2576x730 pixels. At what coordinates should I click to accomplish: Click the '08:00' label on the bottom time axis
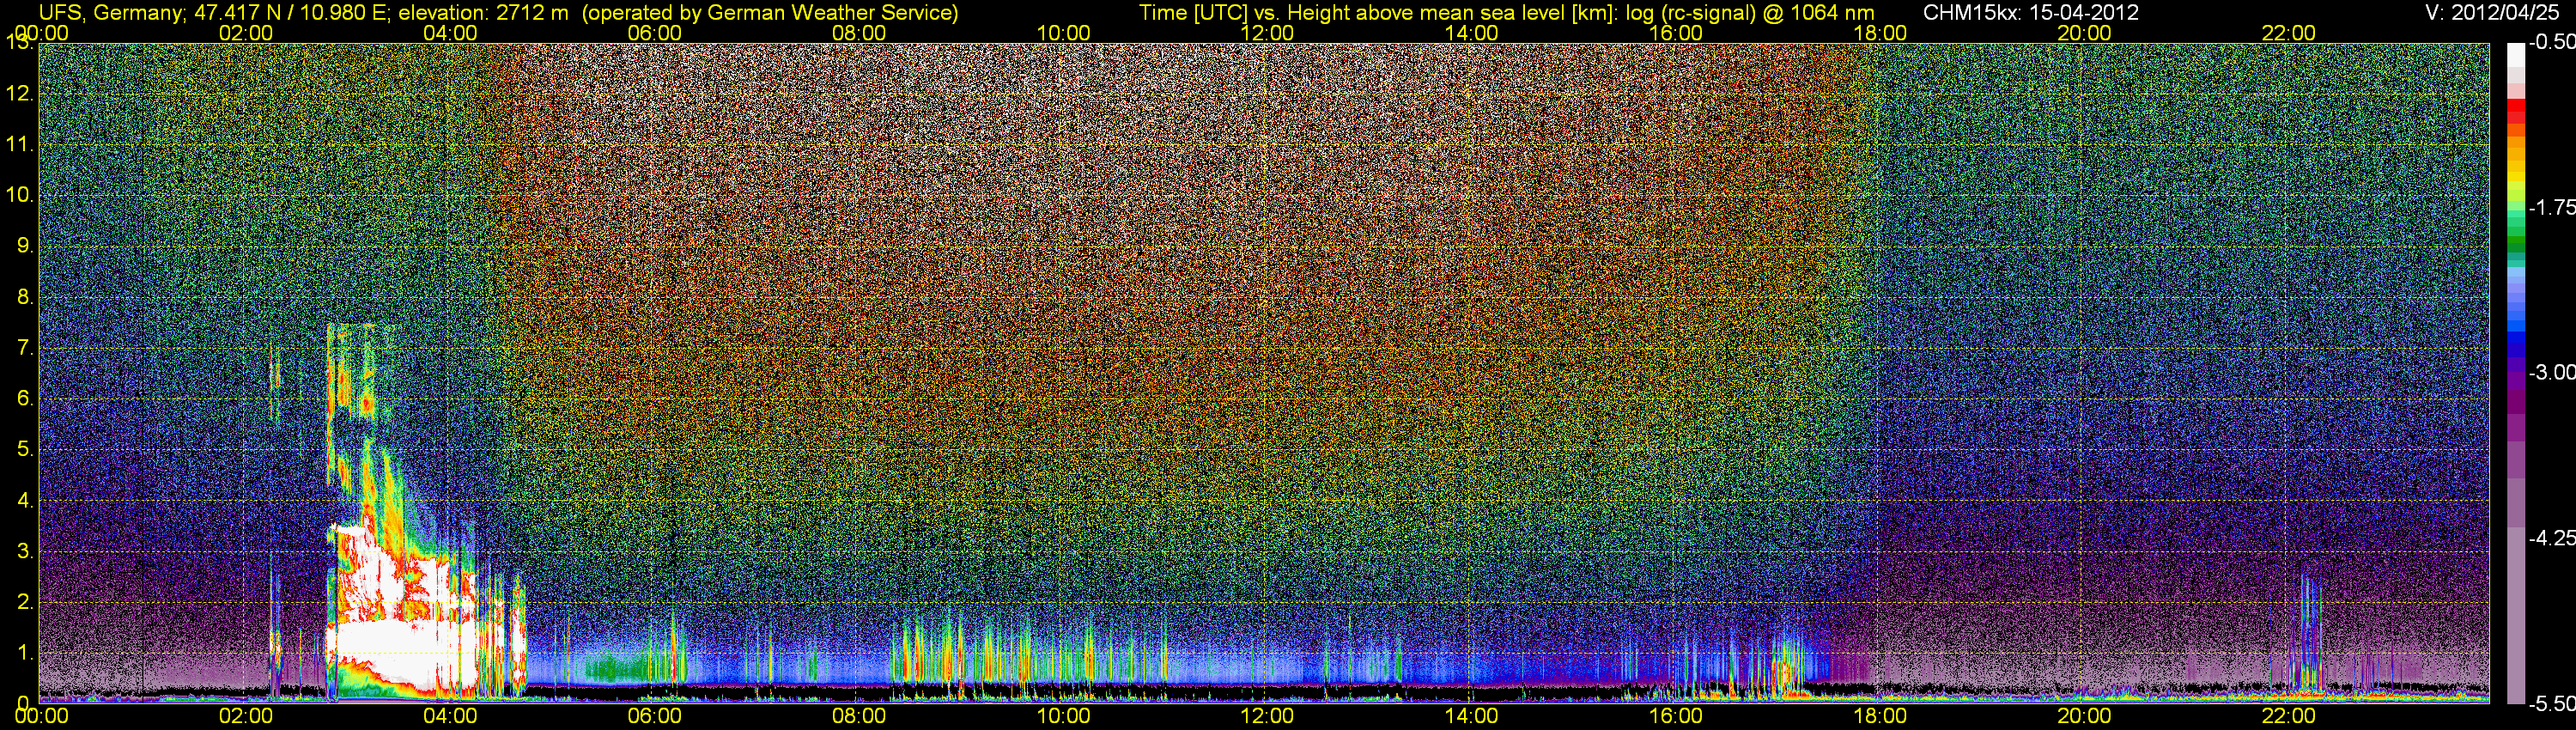(x=859, y=716)
